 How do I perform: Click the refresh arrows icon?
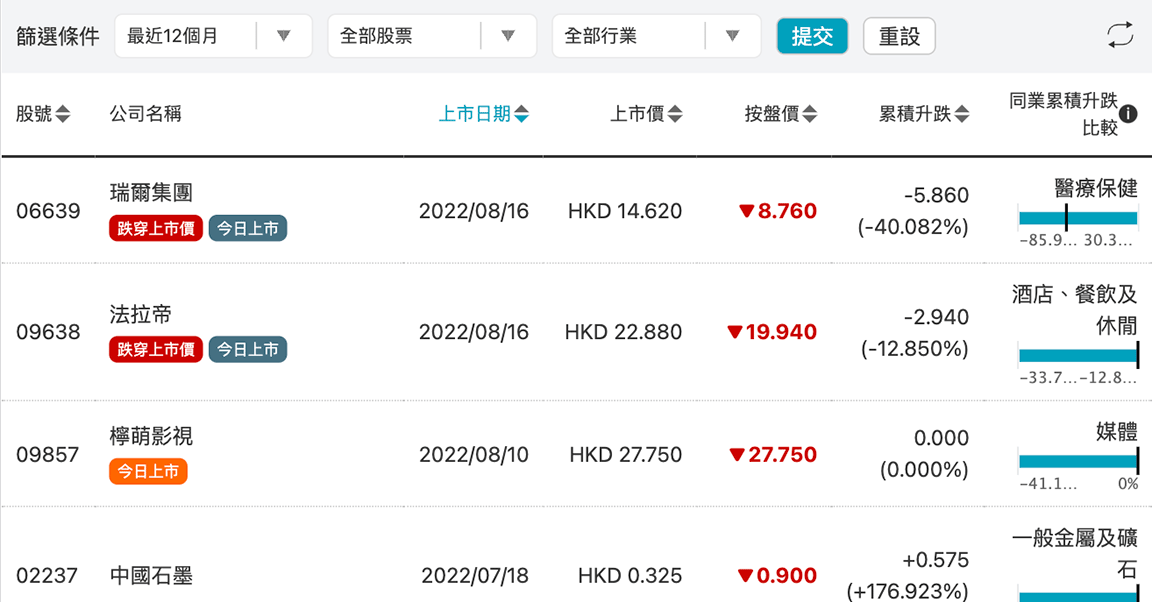coord(1120,35)
